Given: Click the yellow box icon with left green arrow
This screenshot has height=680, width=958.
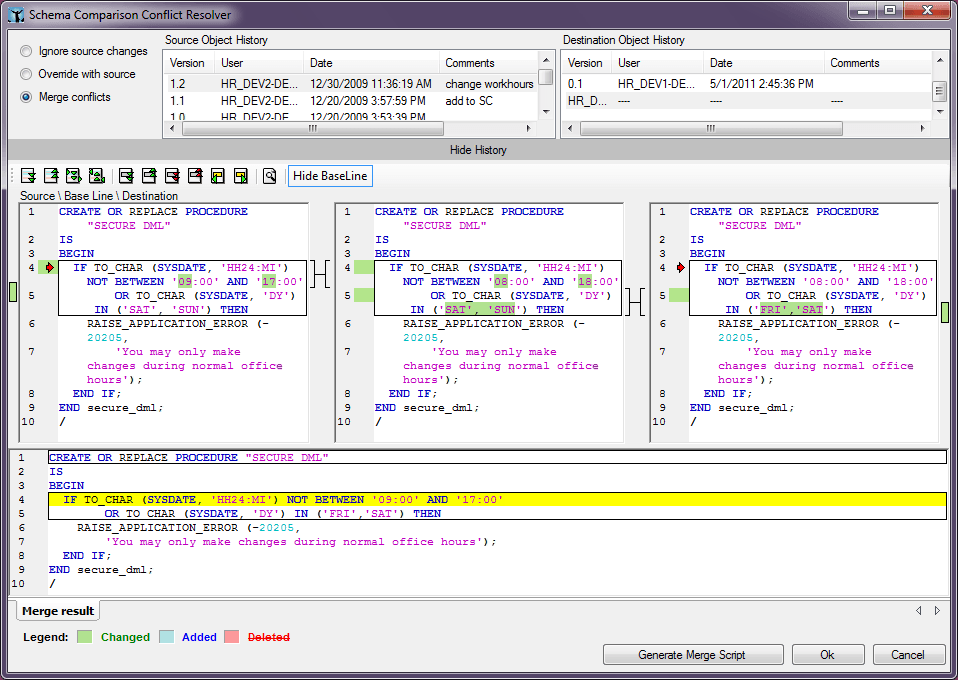Looking at the screenshot, I should pyautogui.click(x=218, y=176).
